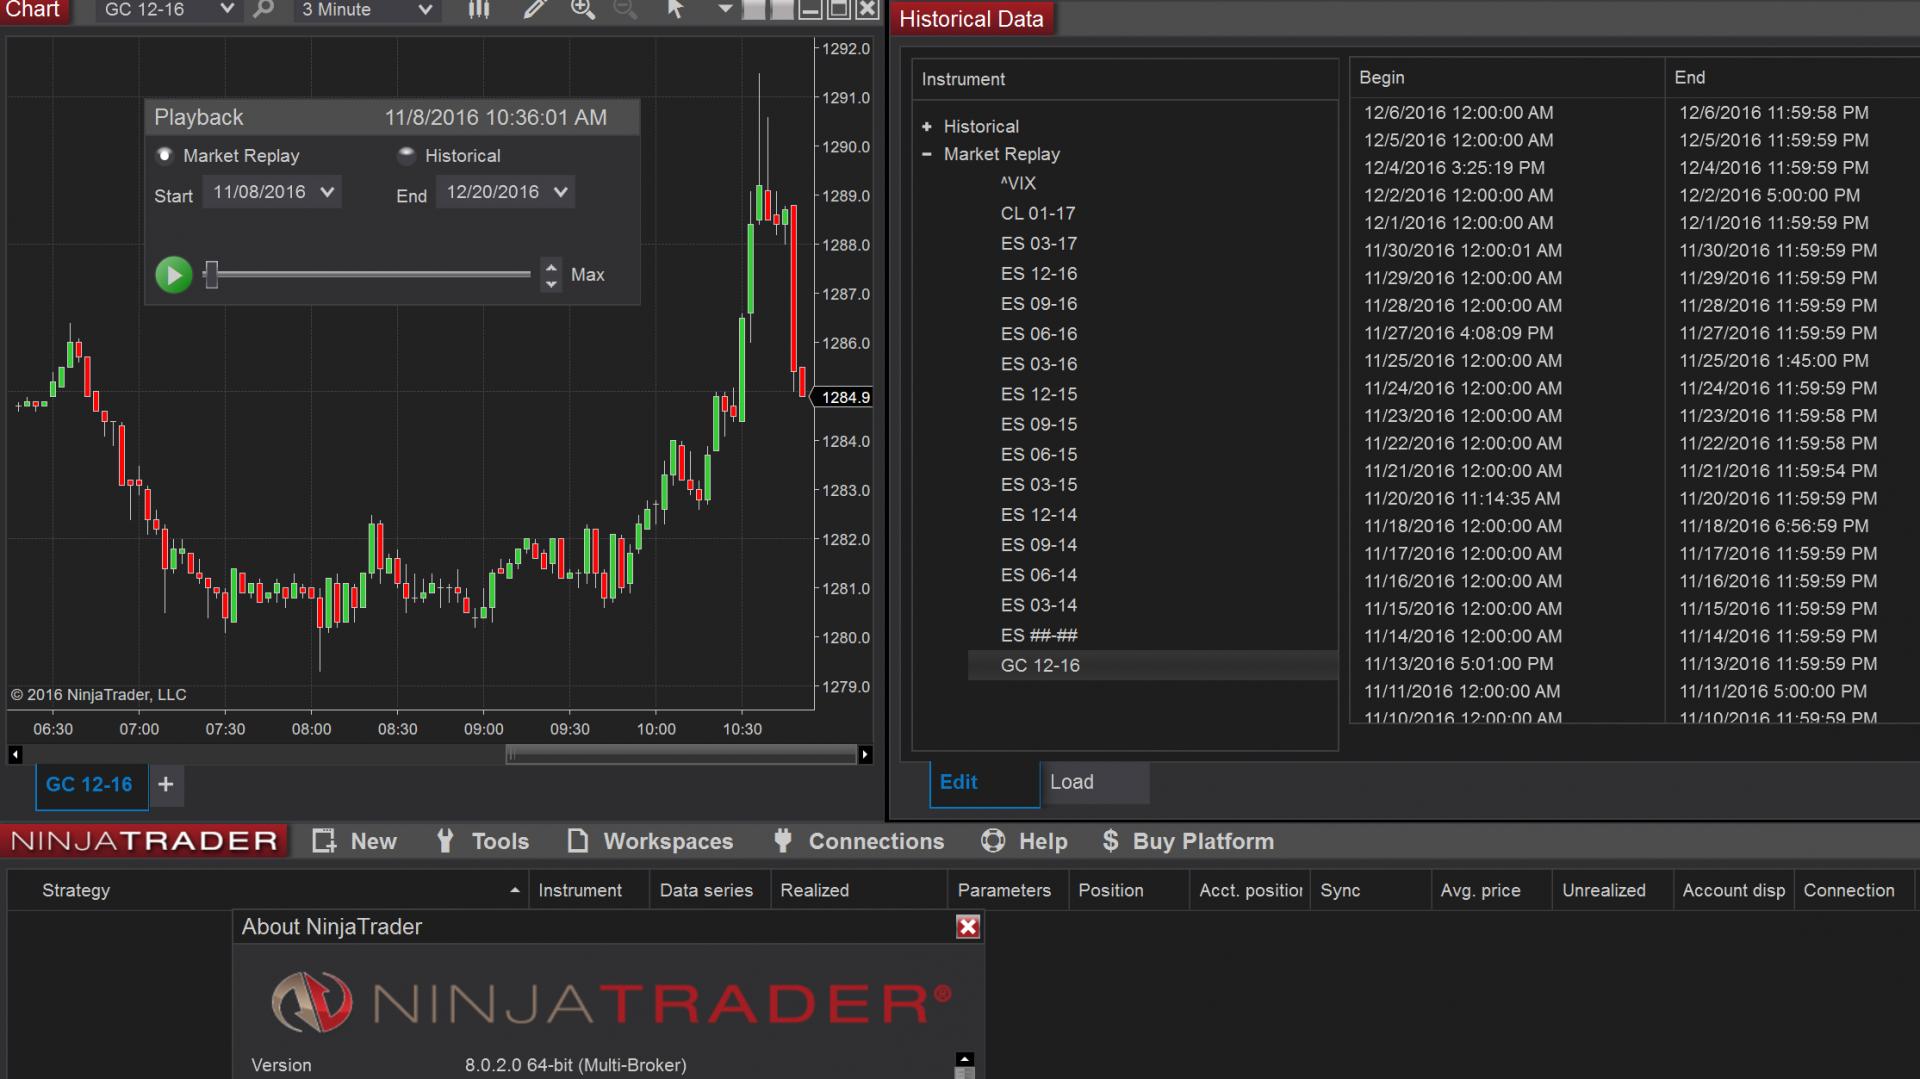The image size is (1920, 1079).
Task: Select the chart cursor arrow tool
Action: (676, 10)
